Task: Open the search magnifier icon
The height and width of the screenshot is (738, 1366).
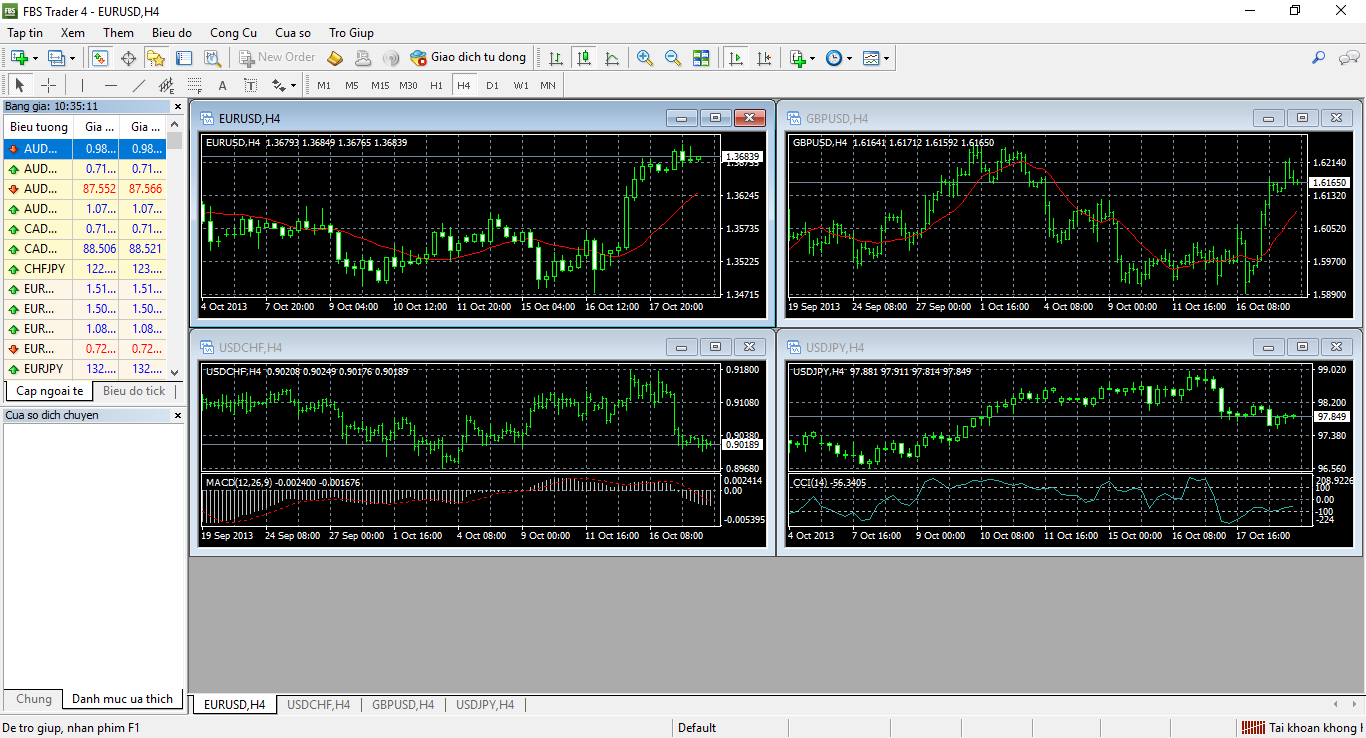Action: tap(1319, 58)
